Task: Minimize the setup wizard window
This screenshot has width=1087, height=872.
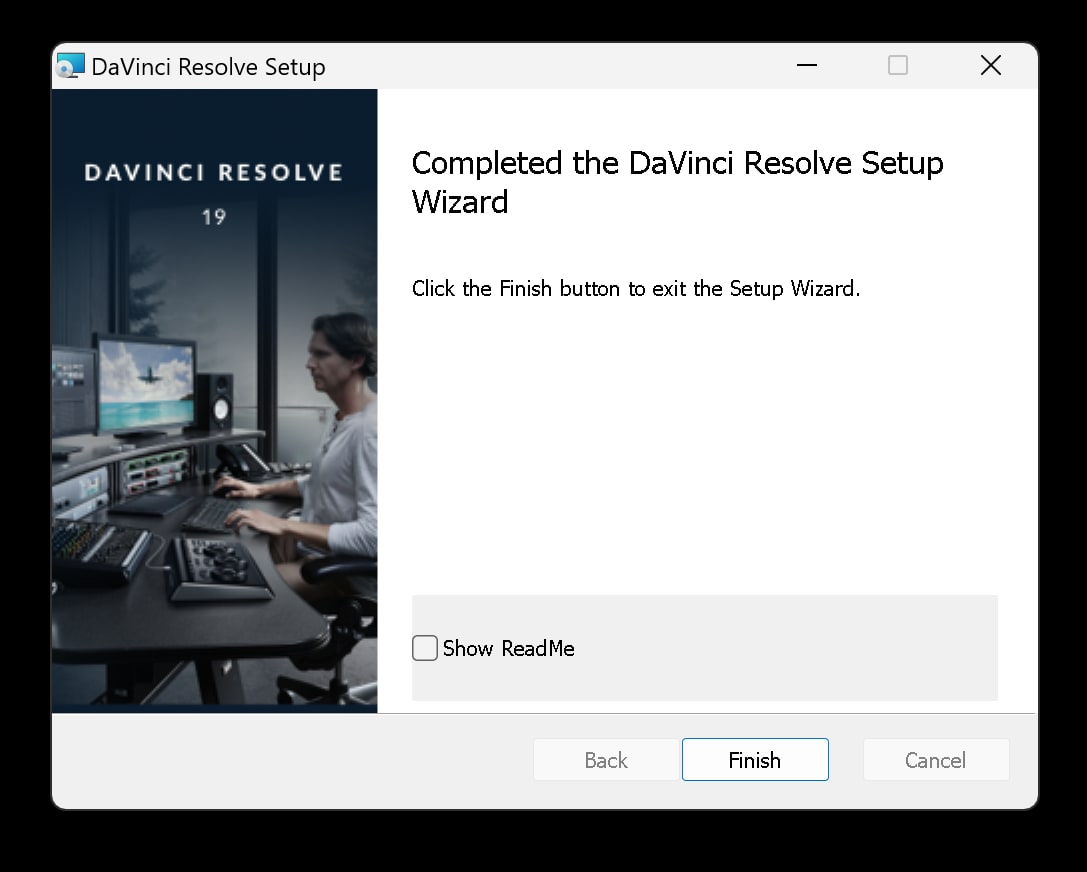Action: click(x=807, y=65)
